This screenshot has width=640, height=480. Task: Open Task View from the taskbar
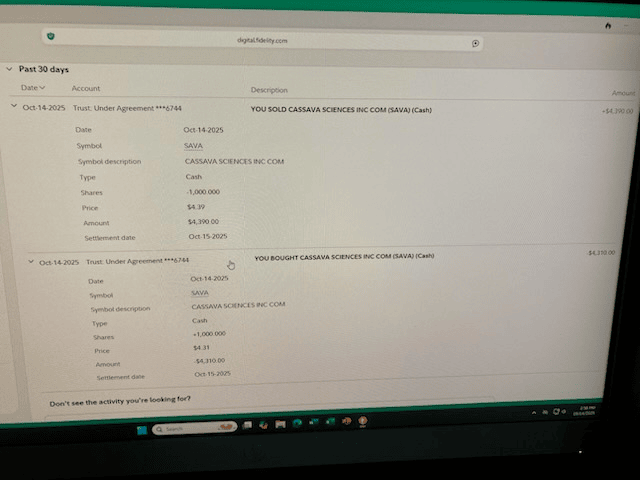click(247, 425)
